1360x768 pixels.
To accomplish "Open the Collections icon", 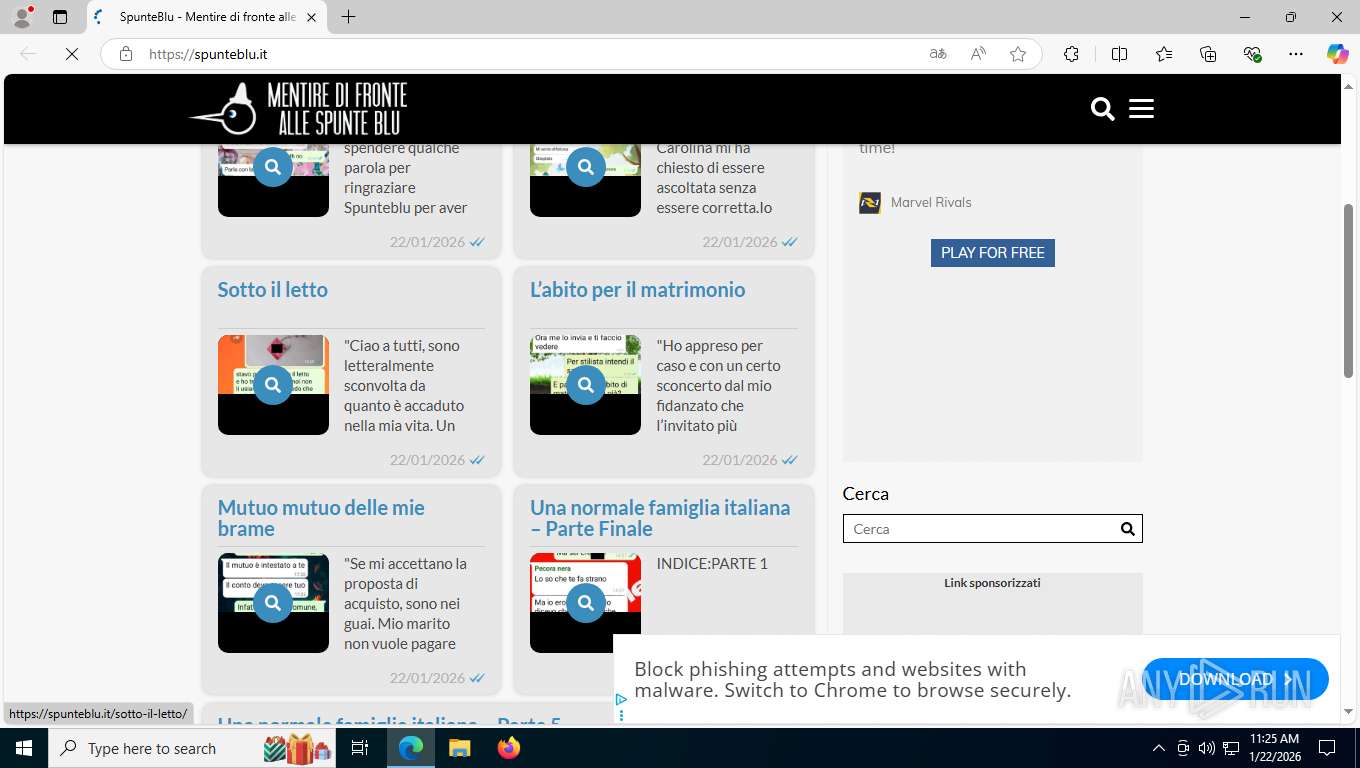I will pyautogui.click(x=1208, y=54).
